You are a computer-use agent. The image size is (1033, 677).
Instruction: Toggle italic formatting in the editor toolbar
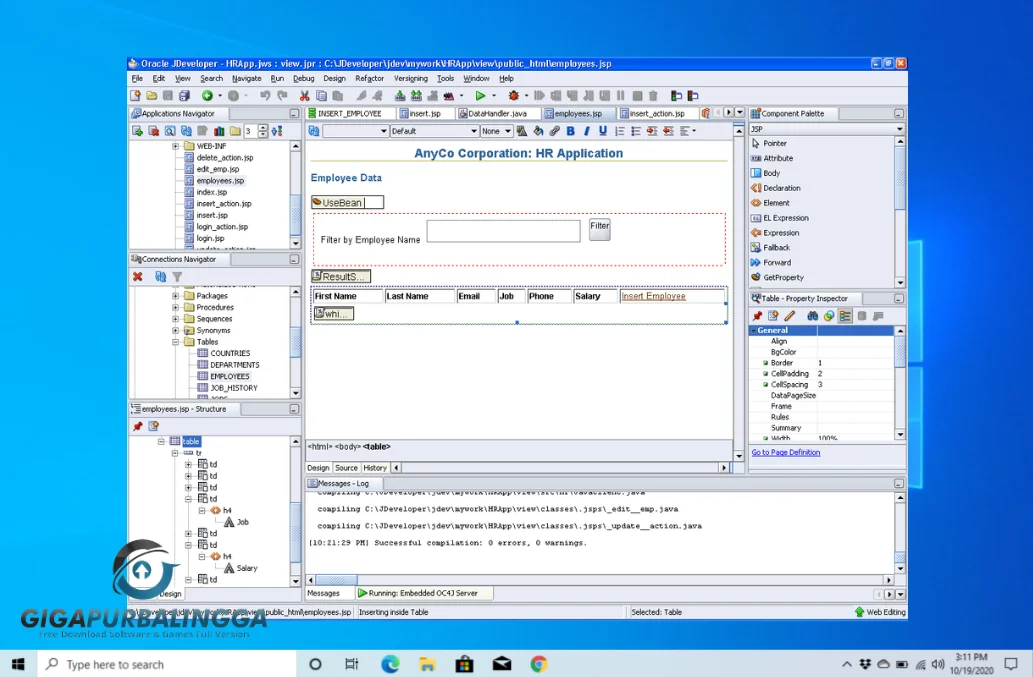pos(587,130)
